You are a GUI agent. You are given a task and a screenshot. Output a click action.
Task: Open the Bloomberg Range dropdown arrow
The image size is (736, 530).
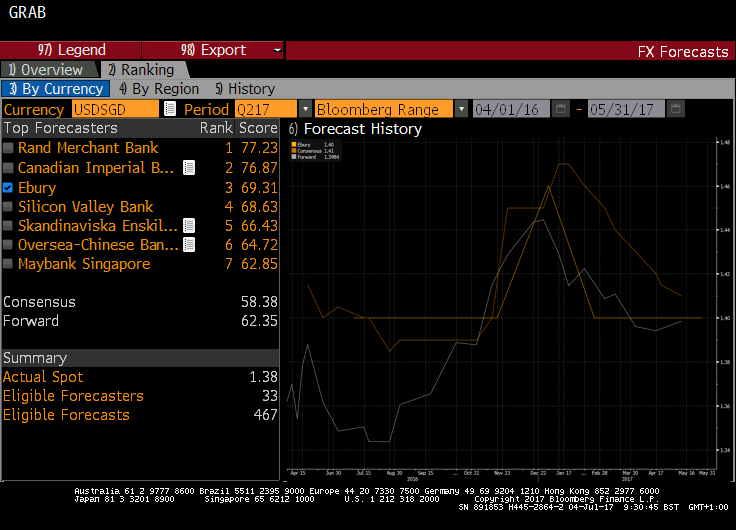[461, 109]
